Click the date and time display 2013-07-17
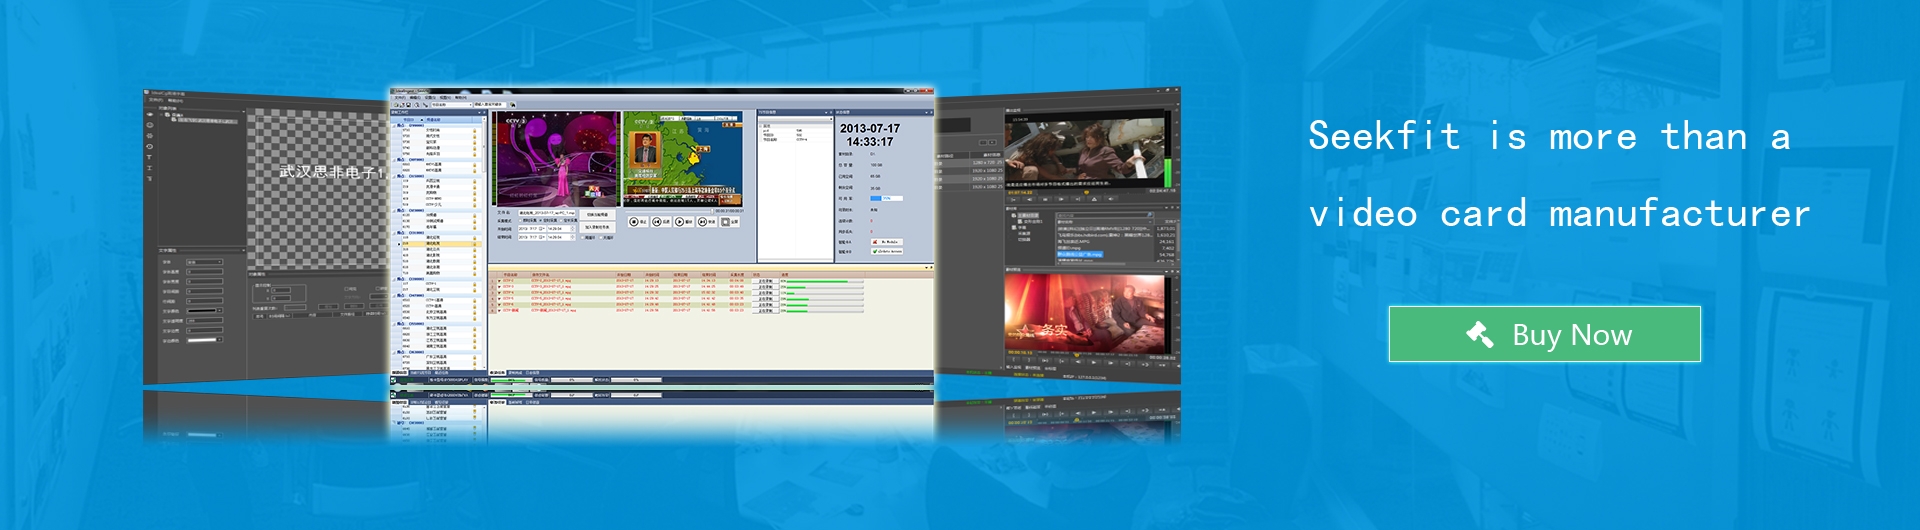This screenshot has height=530, width=1920. click(869, 135)
